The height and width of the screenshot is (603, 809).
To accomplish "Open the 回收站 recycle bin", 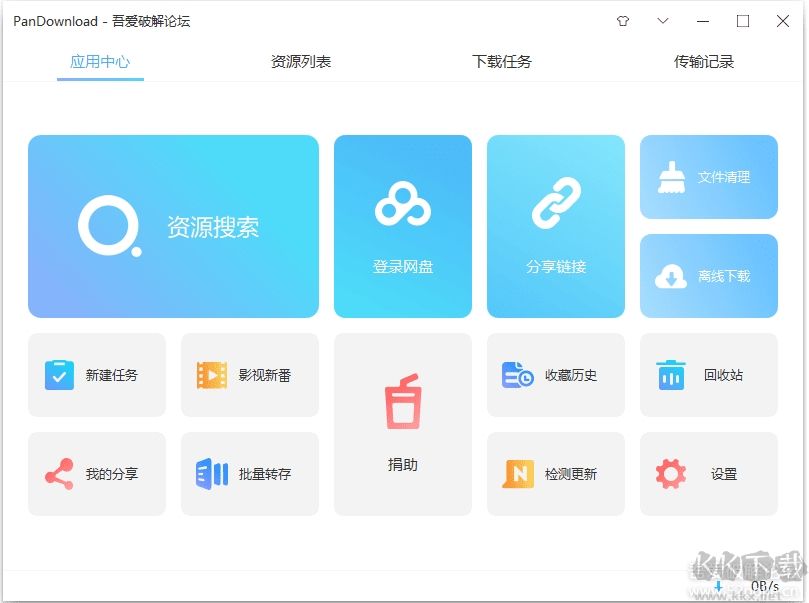I will (x=708, y=375).
